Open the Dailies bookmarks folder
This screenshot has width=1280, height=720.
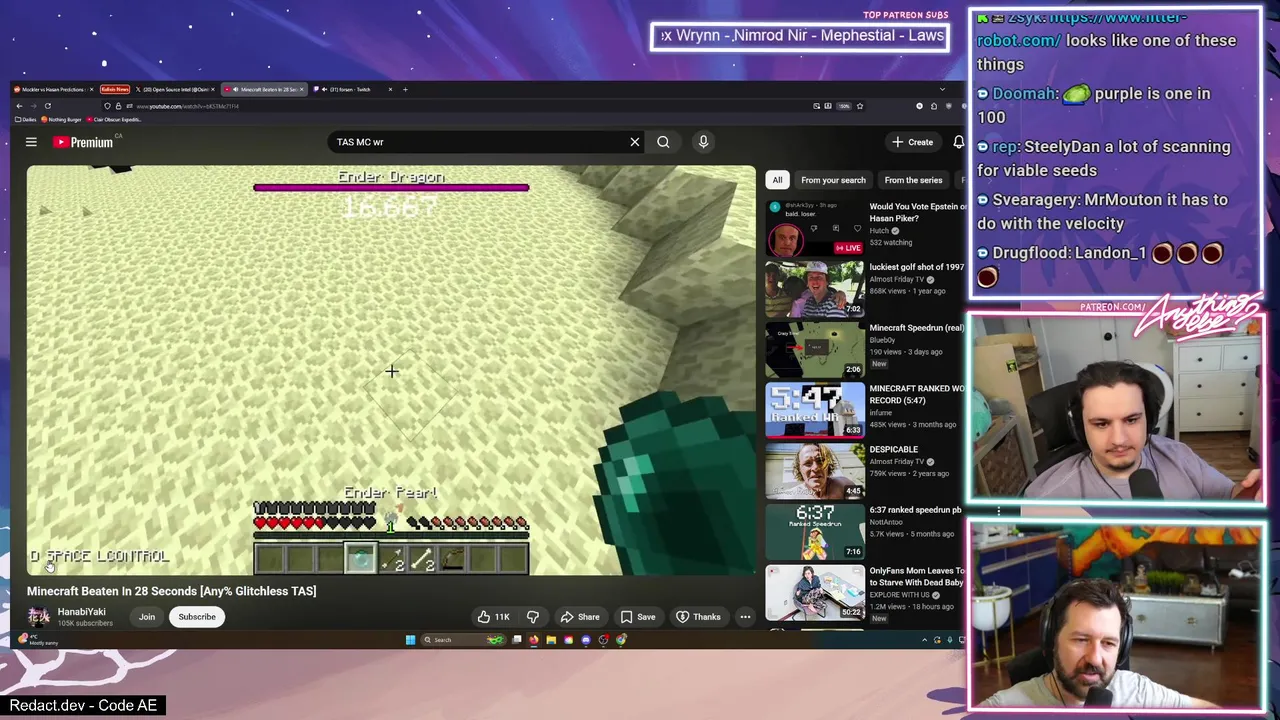click(26, 119)
